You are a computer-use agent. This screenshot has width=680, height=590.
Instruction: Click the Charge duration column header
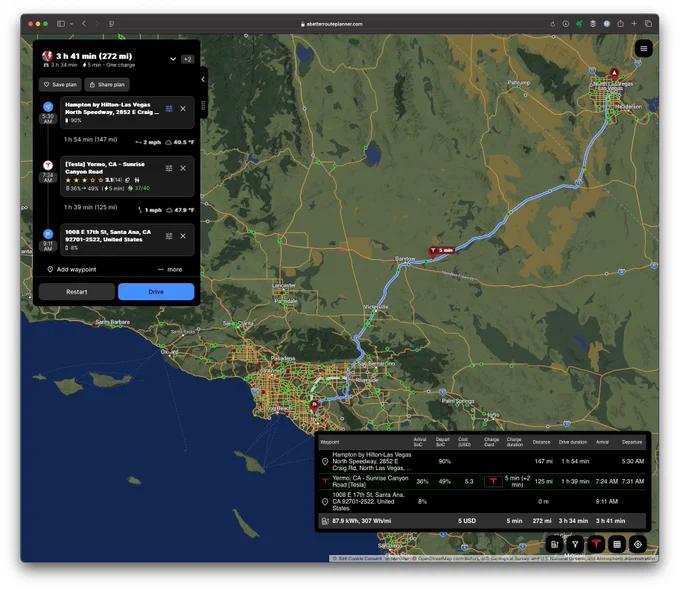[514, 442]
